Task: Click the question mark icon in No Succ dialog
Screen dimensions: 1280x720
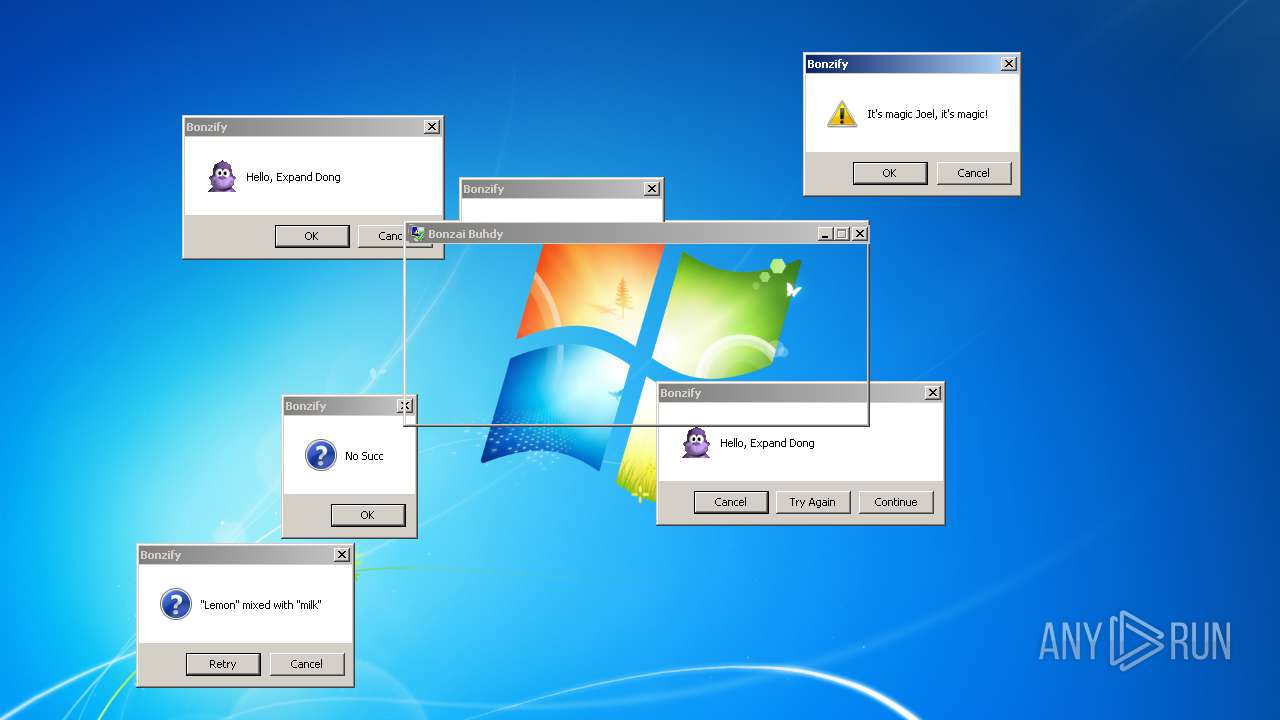Action: coord(320,455)
